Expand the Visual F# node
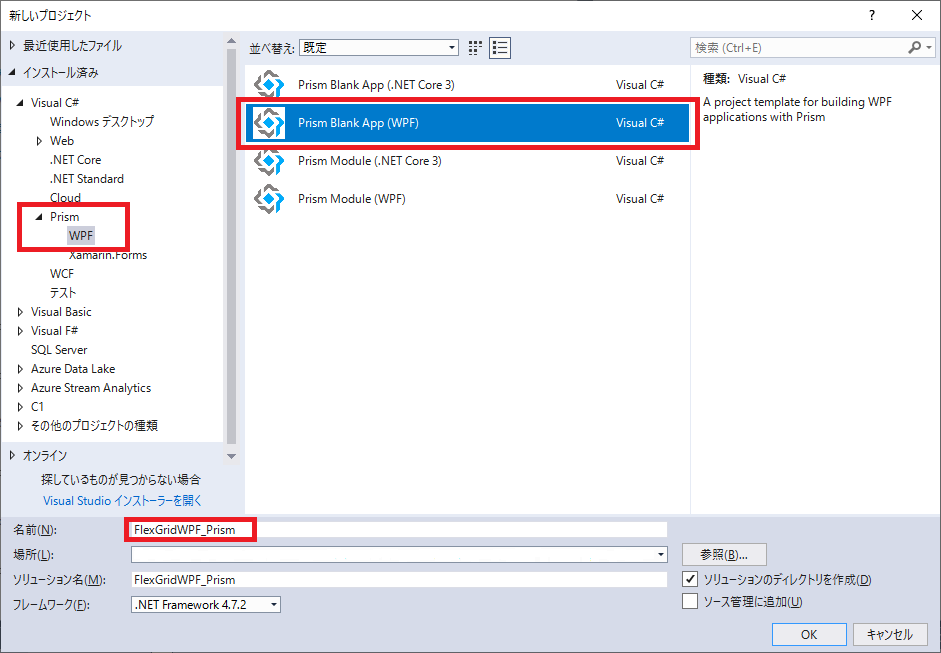Image resolution: width=941 pixels, height=653 pixels. 20,331
